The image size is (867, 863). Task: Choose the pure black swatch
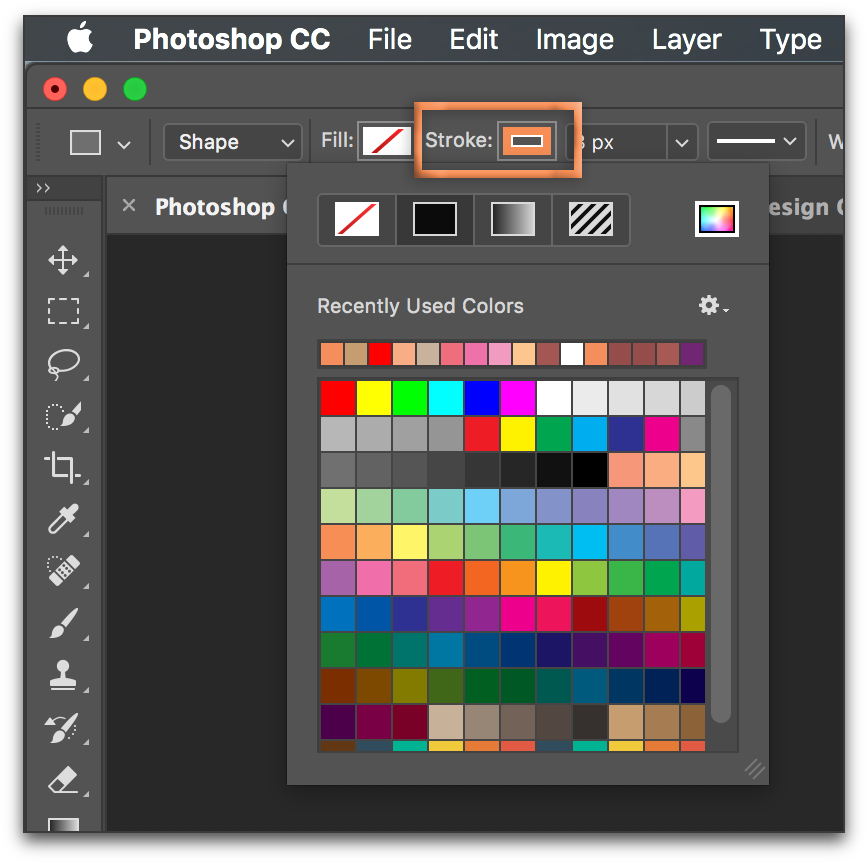[590, 470]
